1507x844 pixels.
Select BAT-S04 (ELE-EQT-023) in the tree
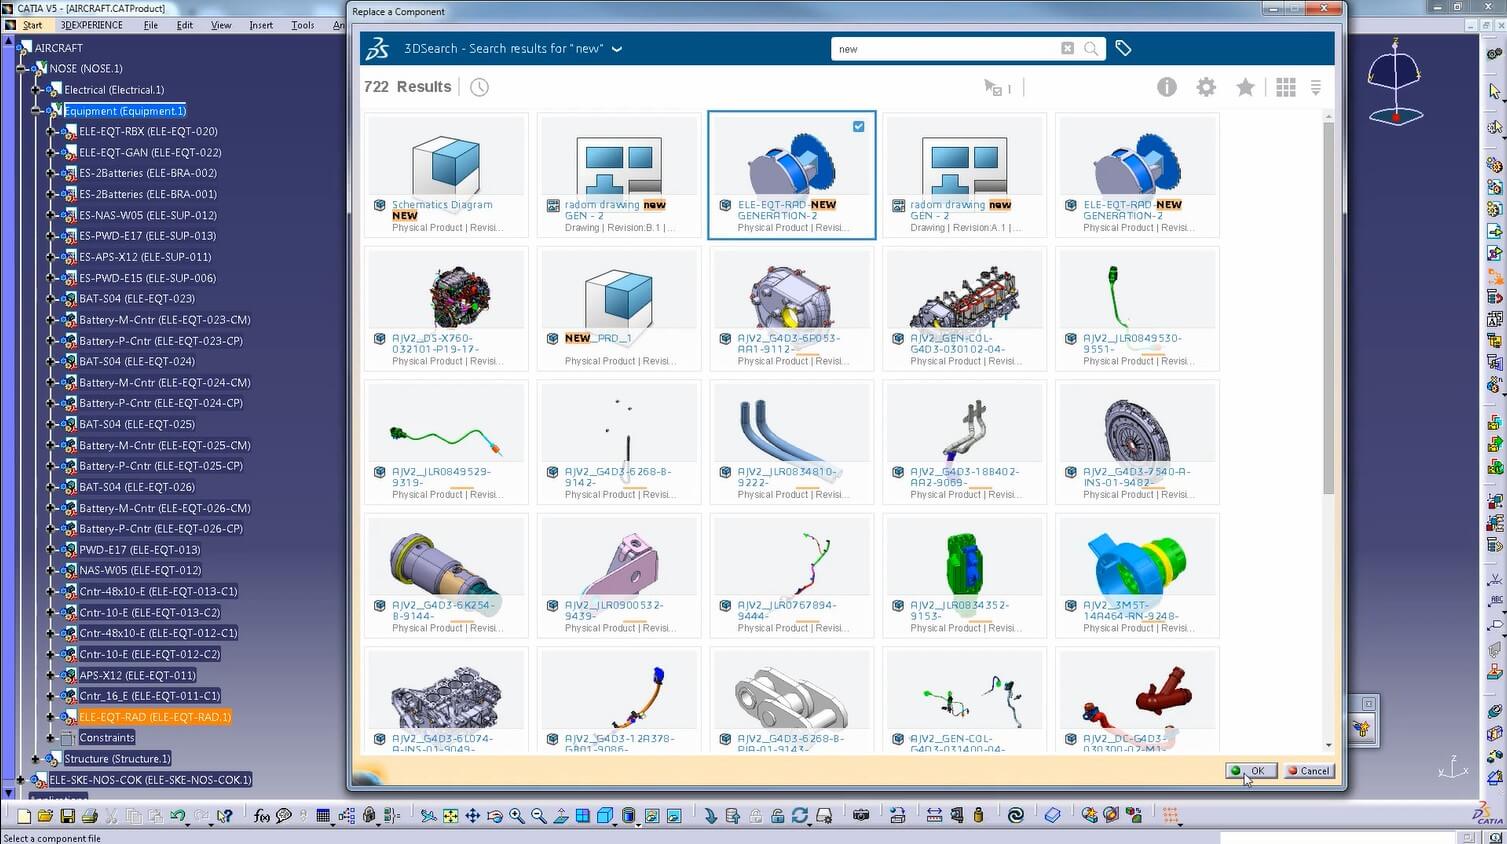137,299
